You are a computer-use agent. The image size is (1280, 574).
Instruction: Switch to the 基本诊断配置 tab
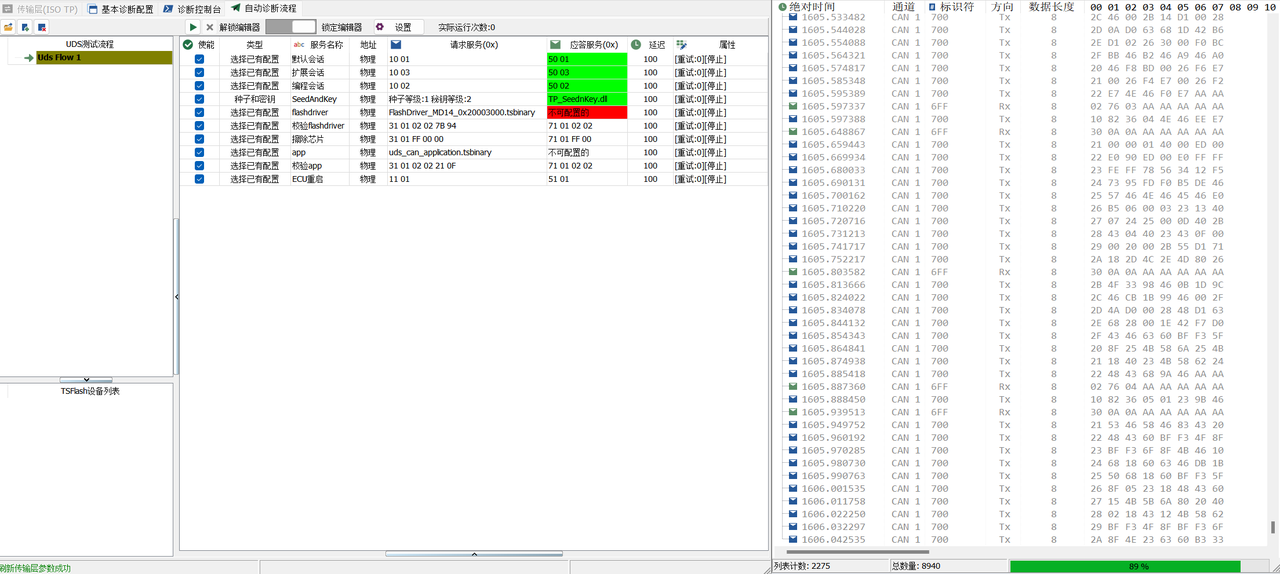coord(120,8)
